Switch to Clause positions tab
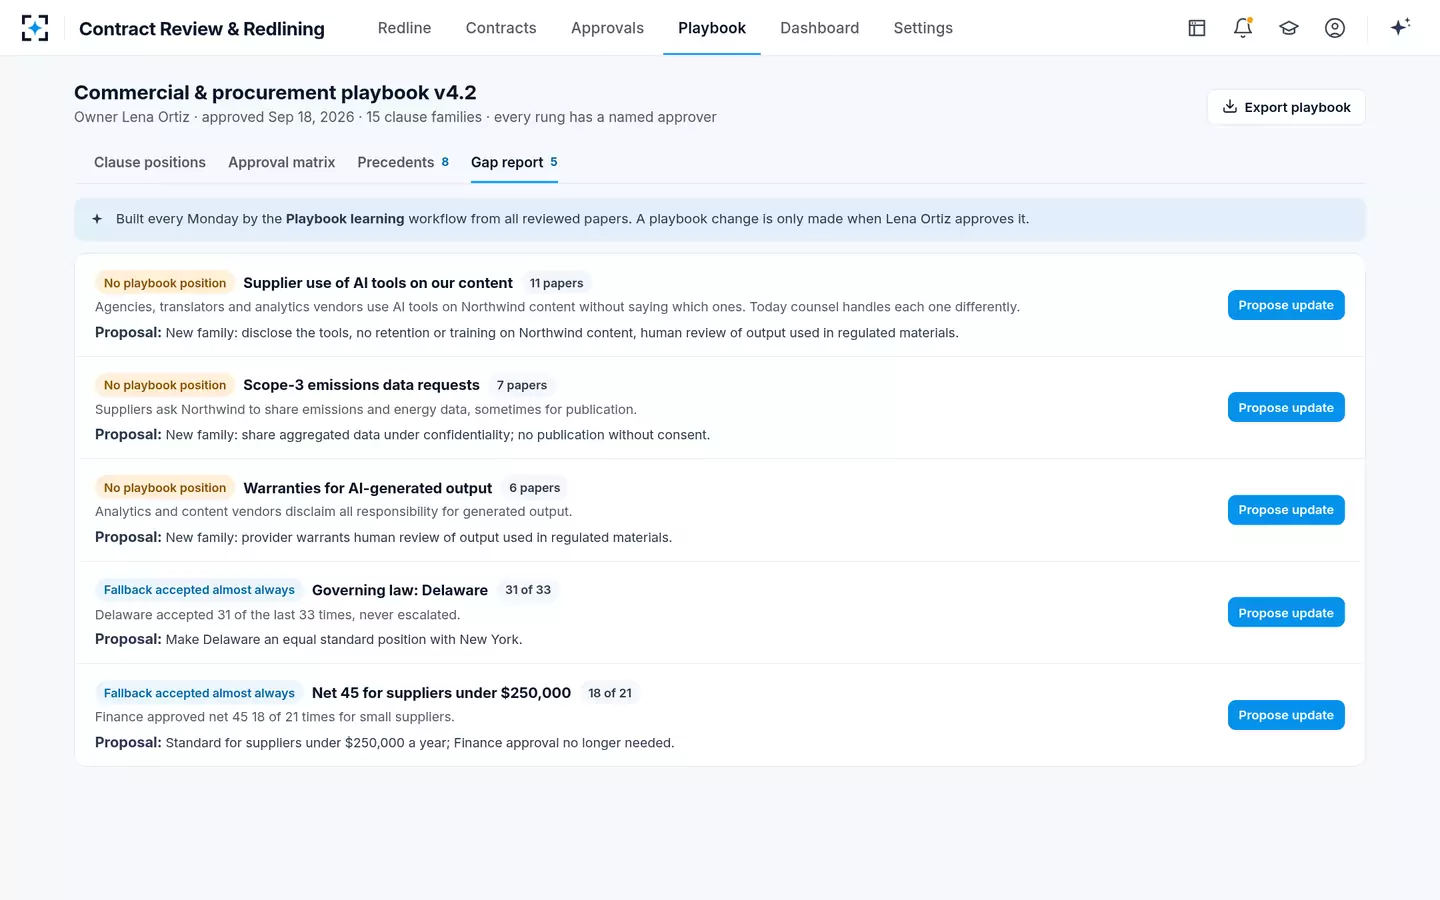Image resolution: width=1440 pixels, height=900 pixels. (x=150, y=162)
